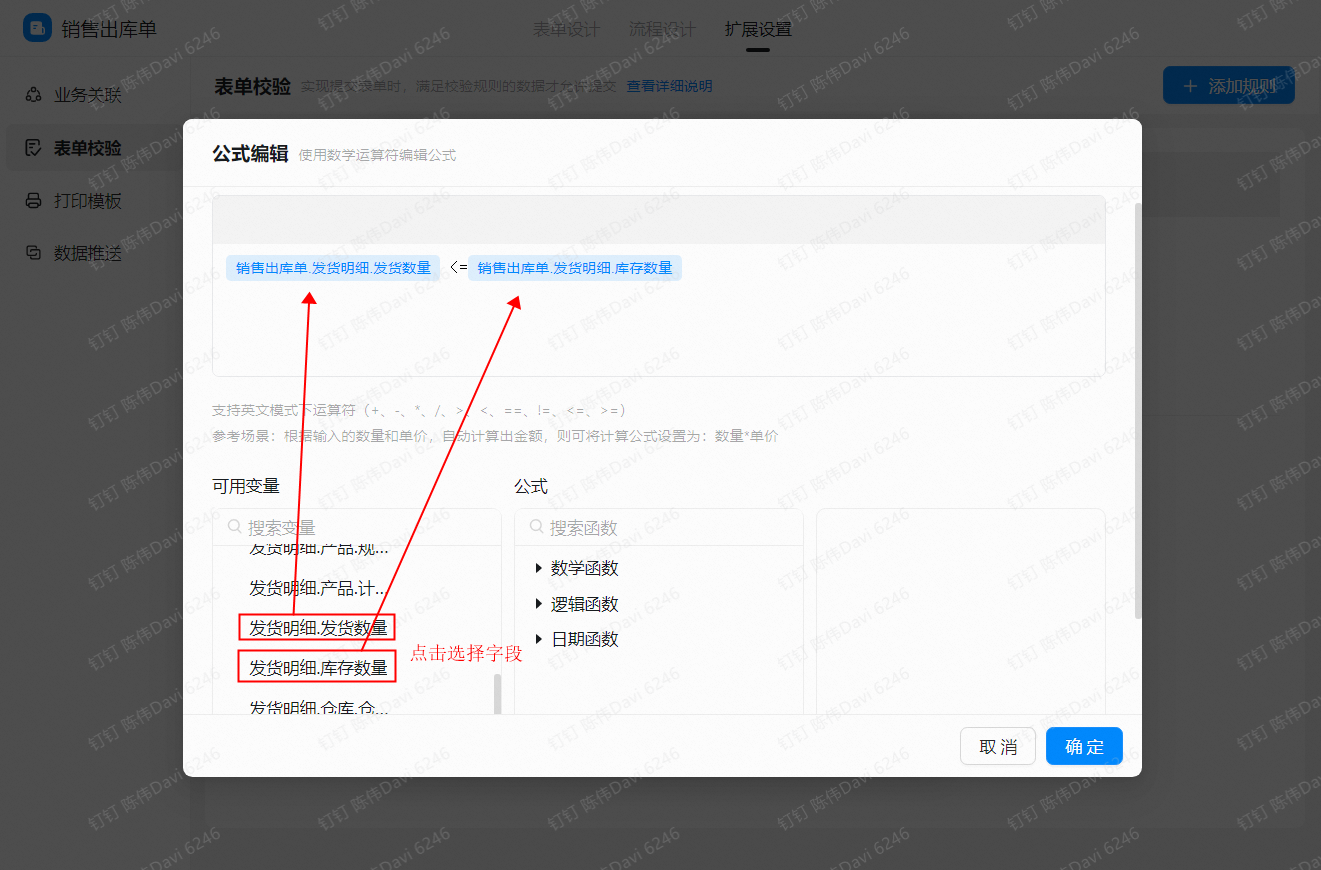The image size is (1321, 870).
Task: Click the 打印模板 printer icon
Action: coord(34,201)
